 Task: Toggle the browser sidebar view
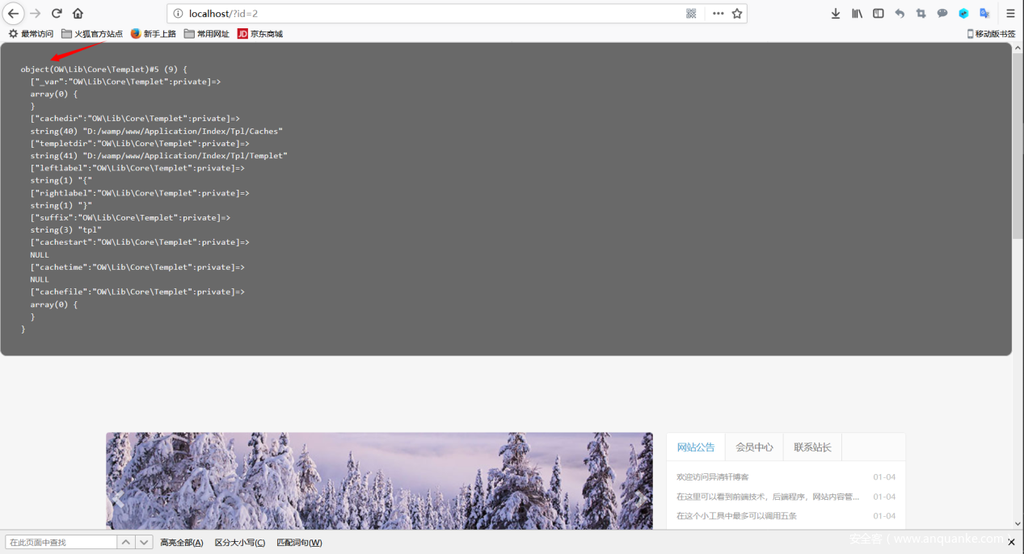(878, 13)
